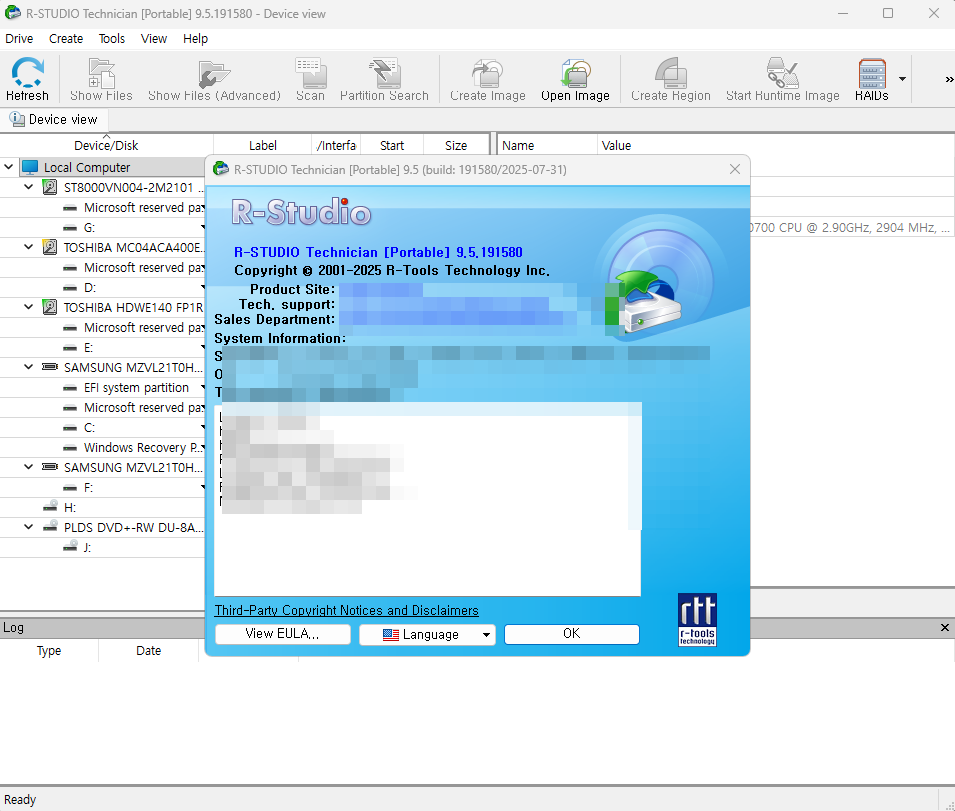Open the Tools menu
The width and height of the screenshot is (955, 811).
coord(112,38)
